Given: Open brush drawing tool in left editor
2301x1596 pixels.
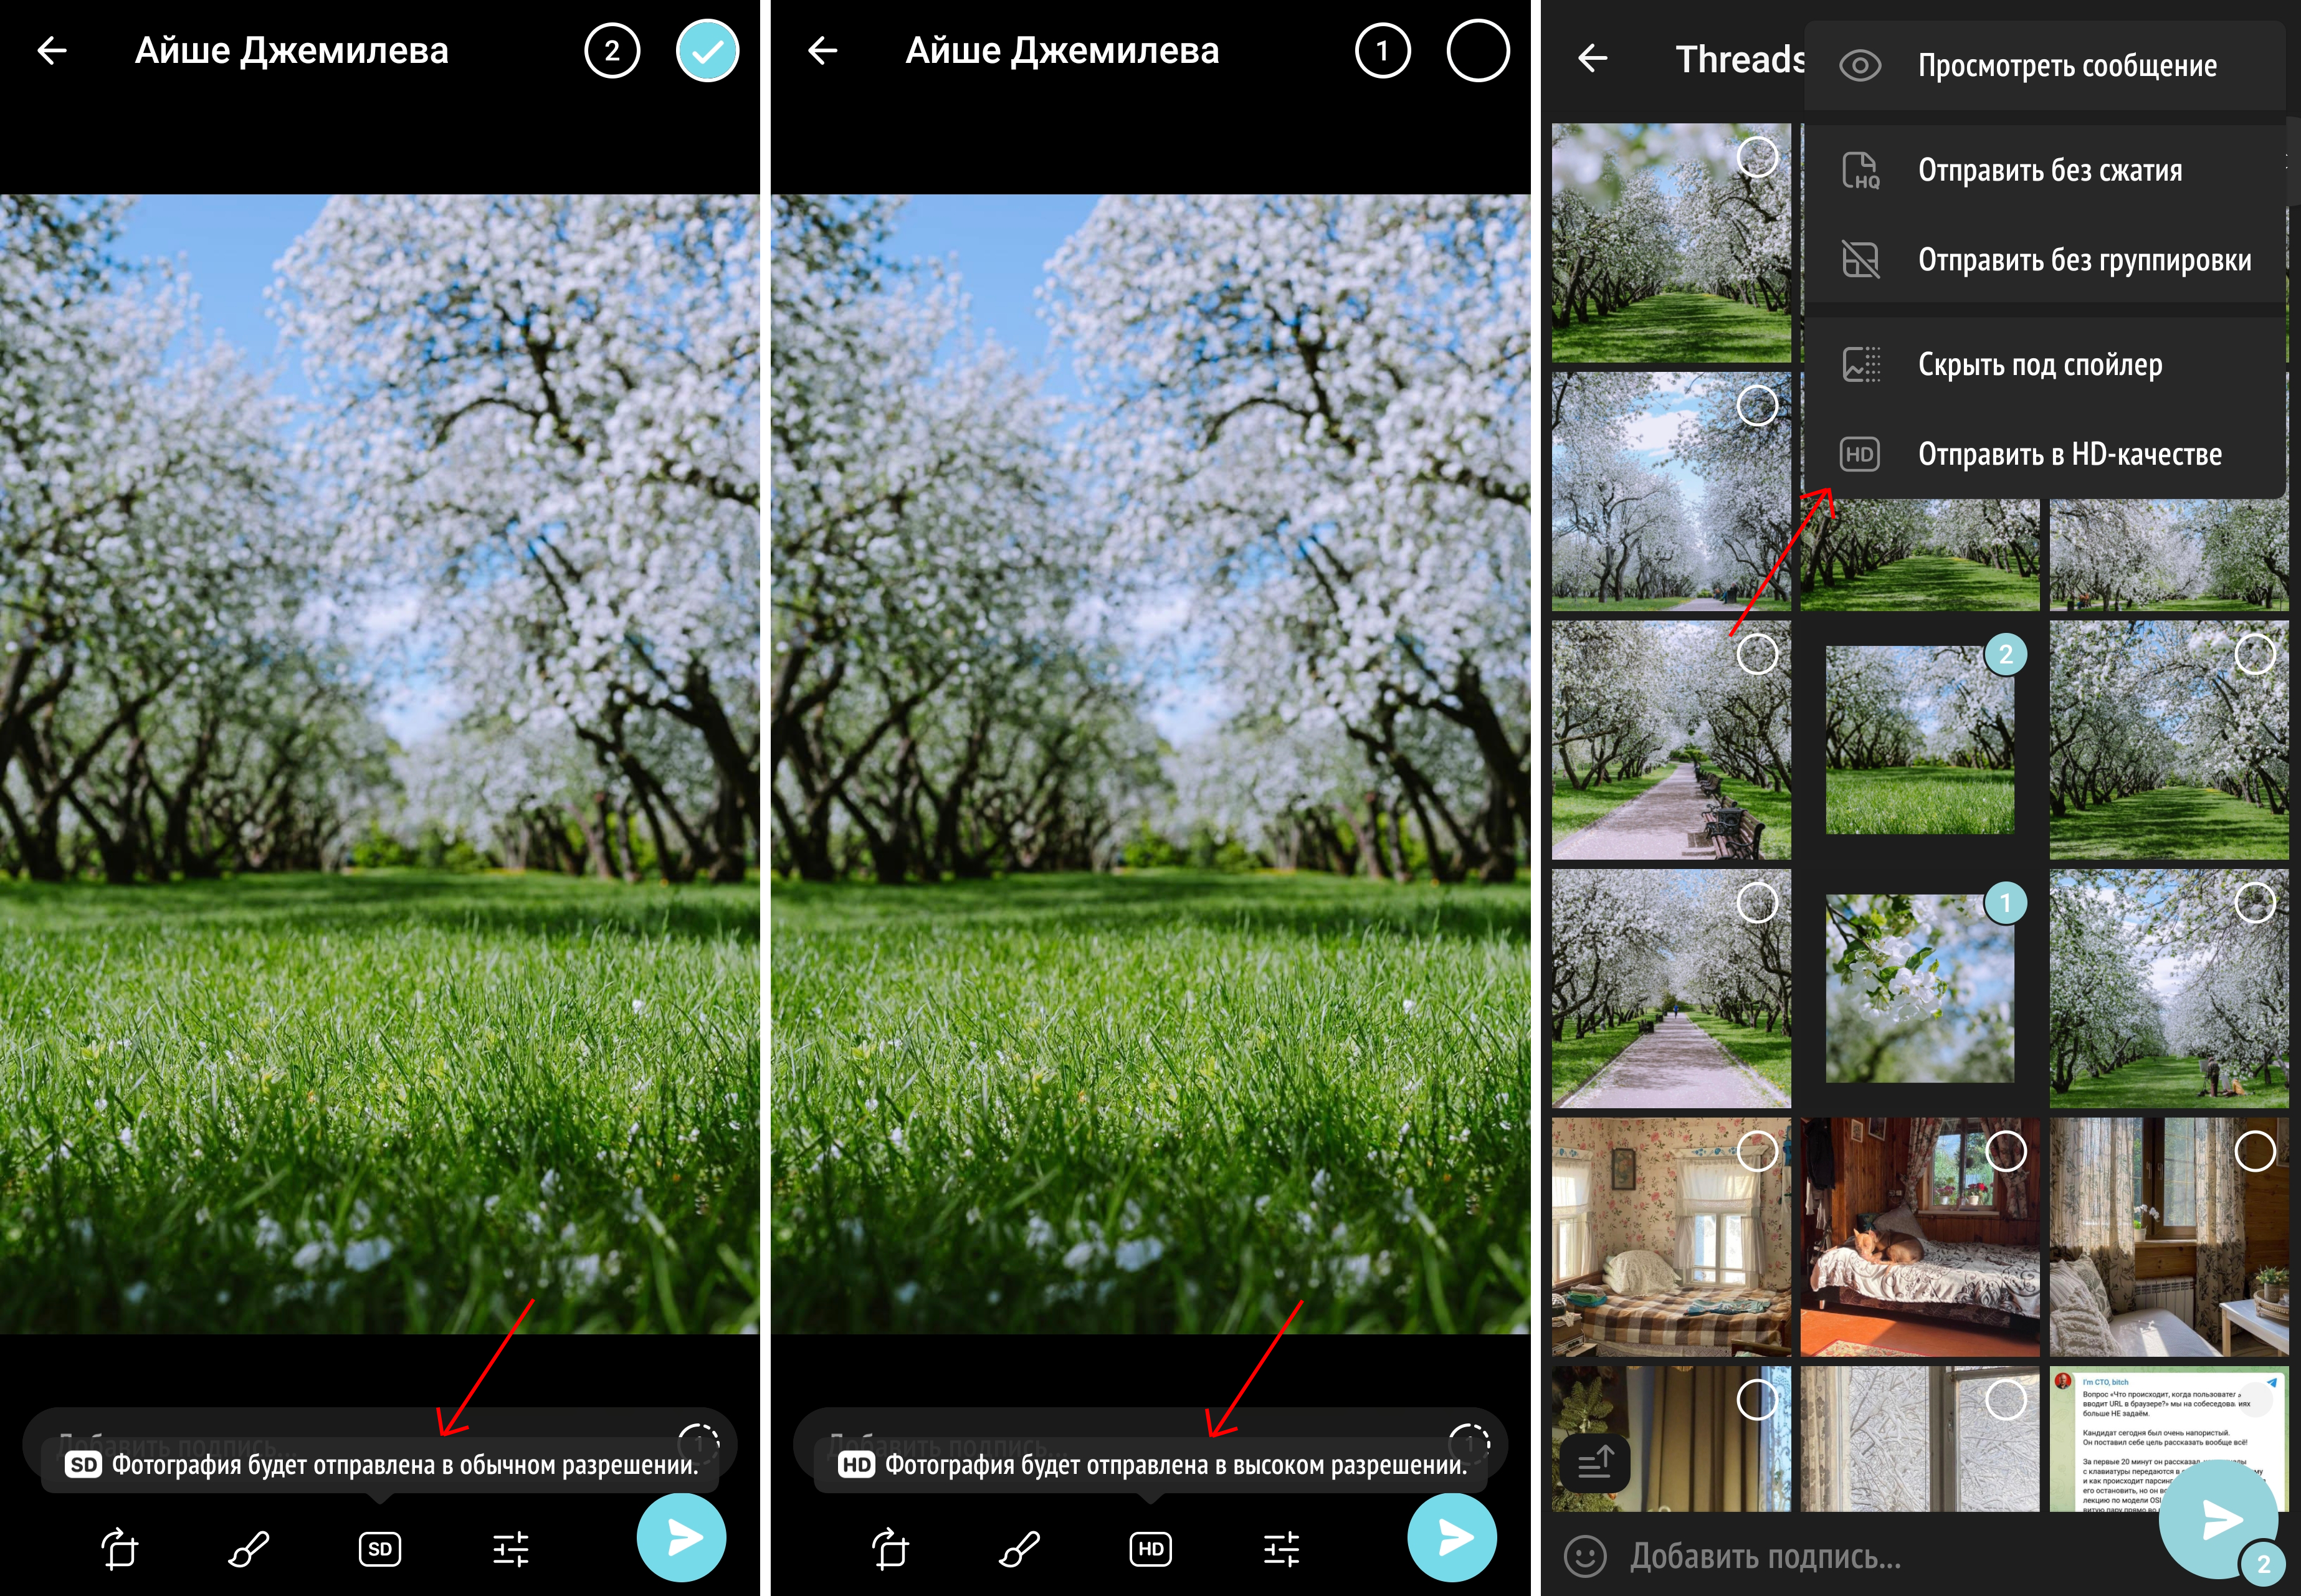Looking at the screenshot, I should coord(248,1549).
